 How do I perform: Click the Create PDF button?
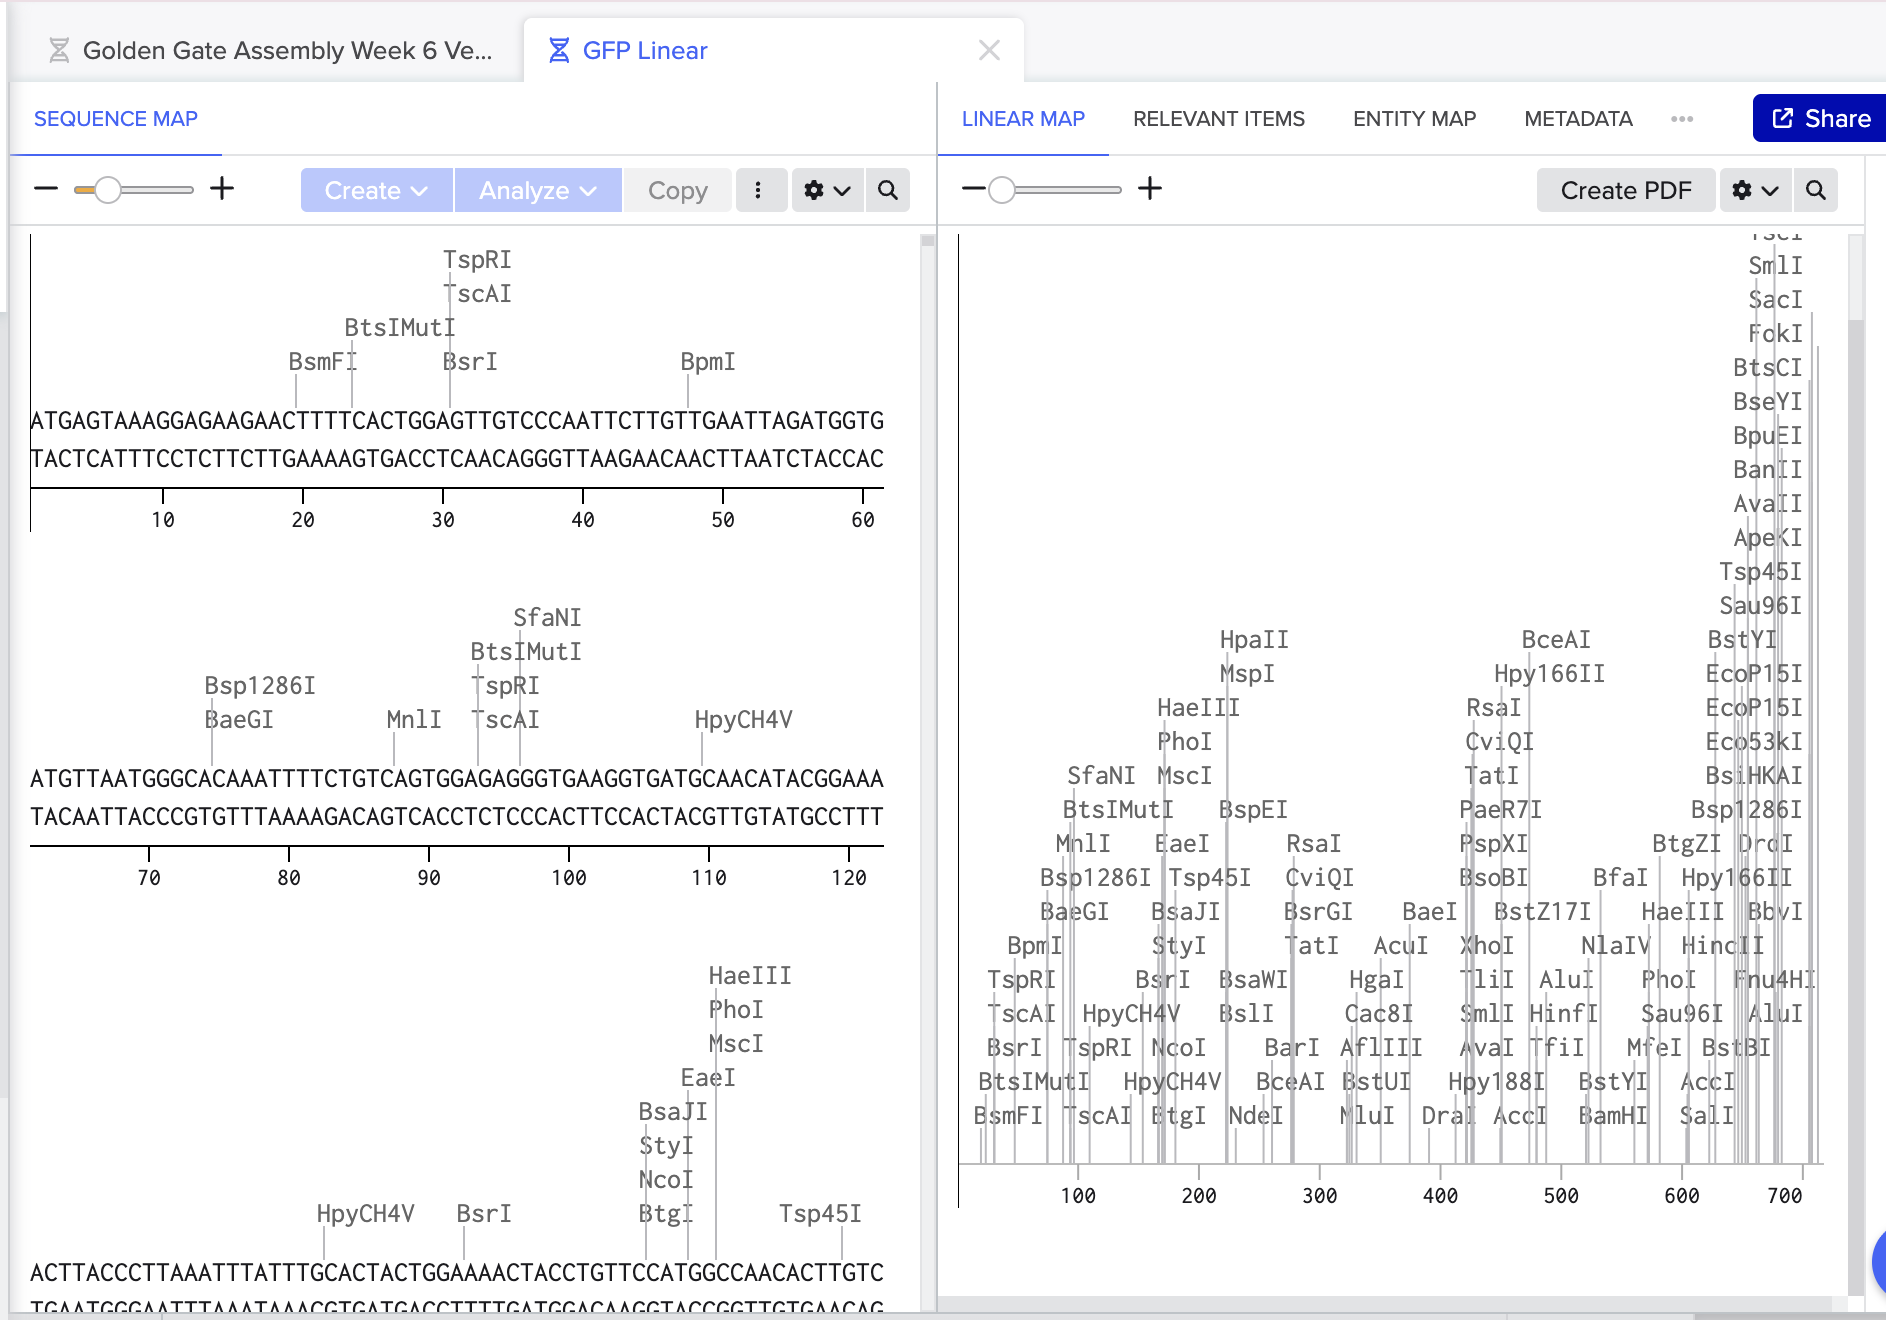pyautogui.click(x=1626, y=190)
